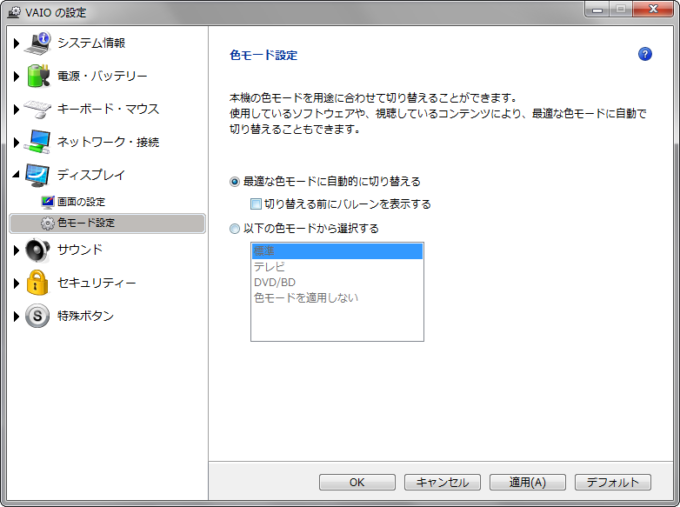Expand the システム情報 tree arrow

[16, 43]
